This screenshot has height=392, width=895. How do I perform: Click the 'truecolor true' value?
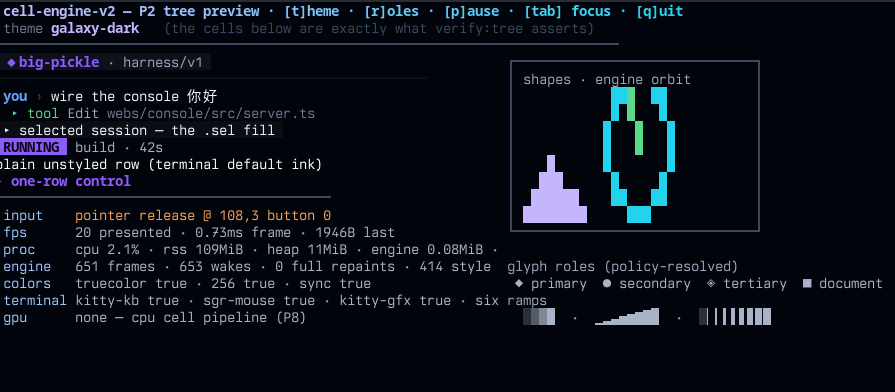[131, 284]
